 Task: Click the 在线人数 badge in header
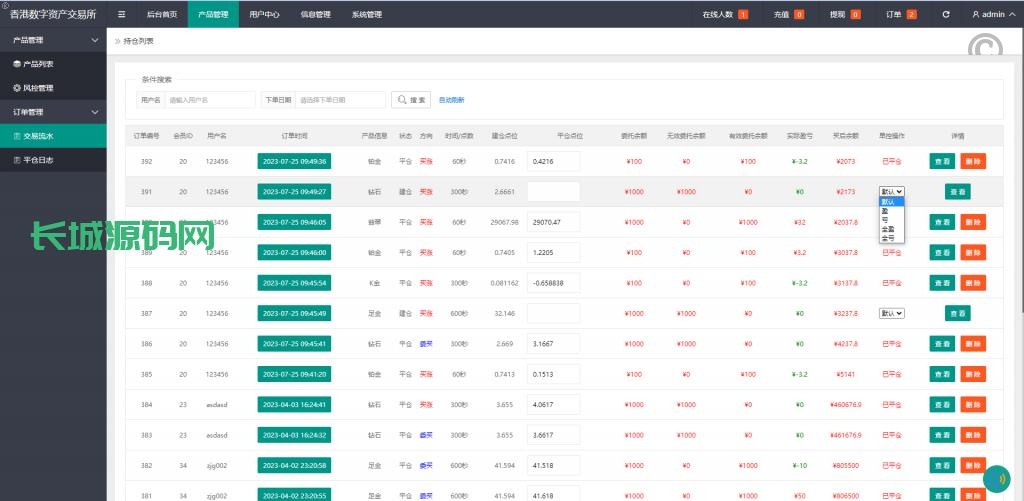(x=743, y=15)
